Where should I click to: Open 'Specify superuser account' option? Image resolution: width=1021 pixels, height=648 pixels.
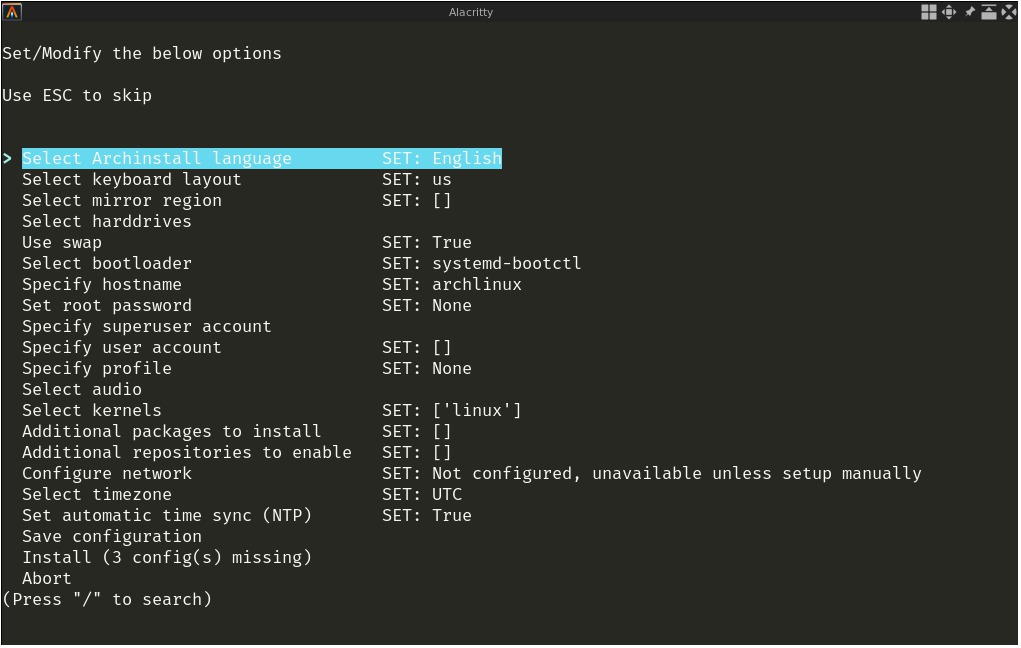[147, 326]
